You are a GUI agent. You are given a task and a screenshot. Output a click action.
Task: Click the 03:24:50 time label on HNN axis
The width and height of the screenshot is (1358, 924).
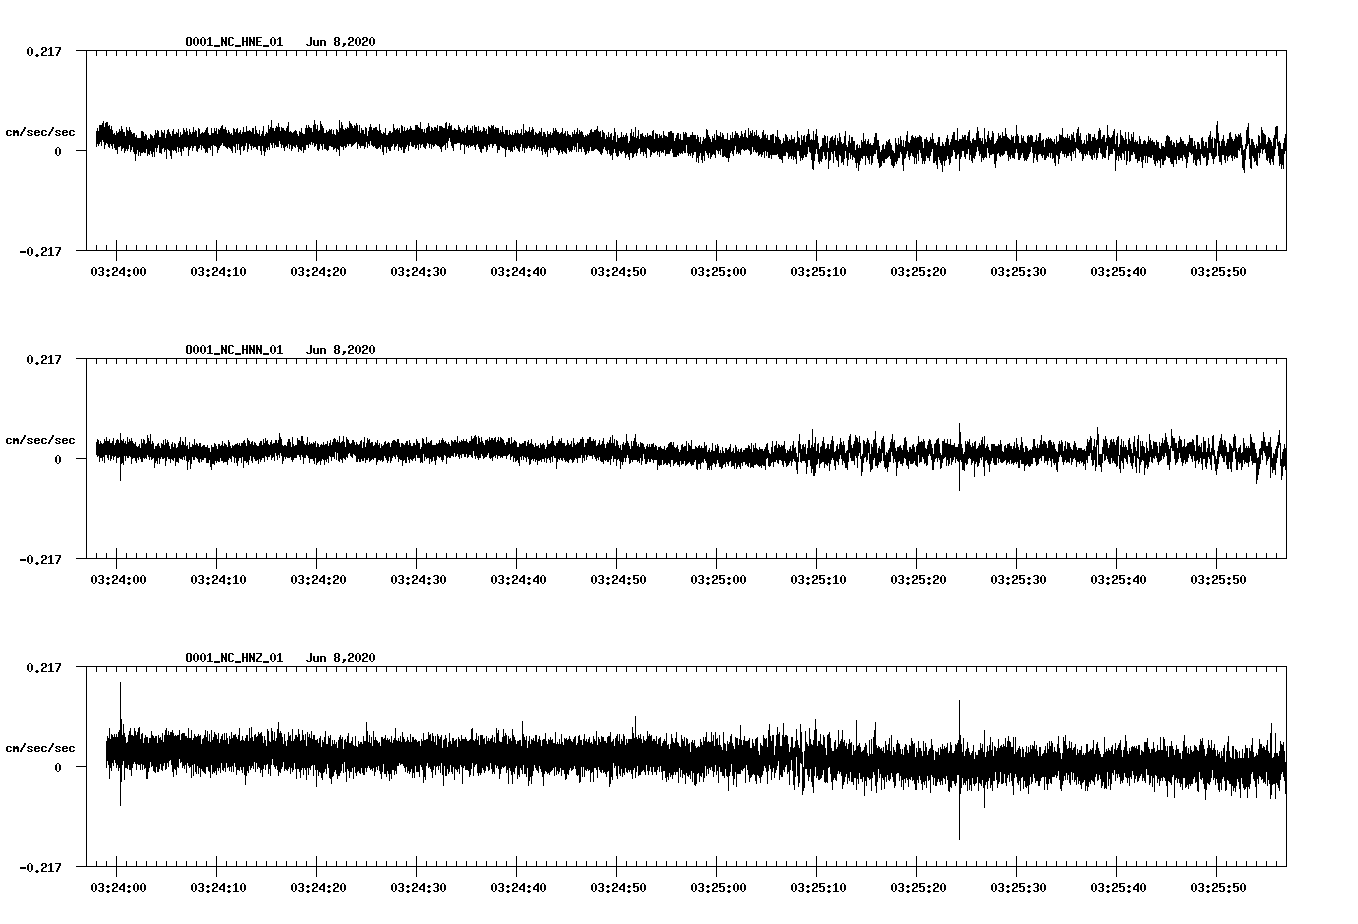[618, 579]
